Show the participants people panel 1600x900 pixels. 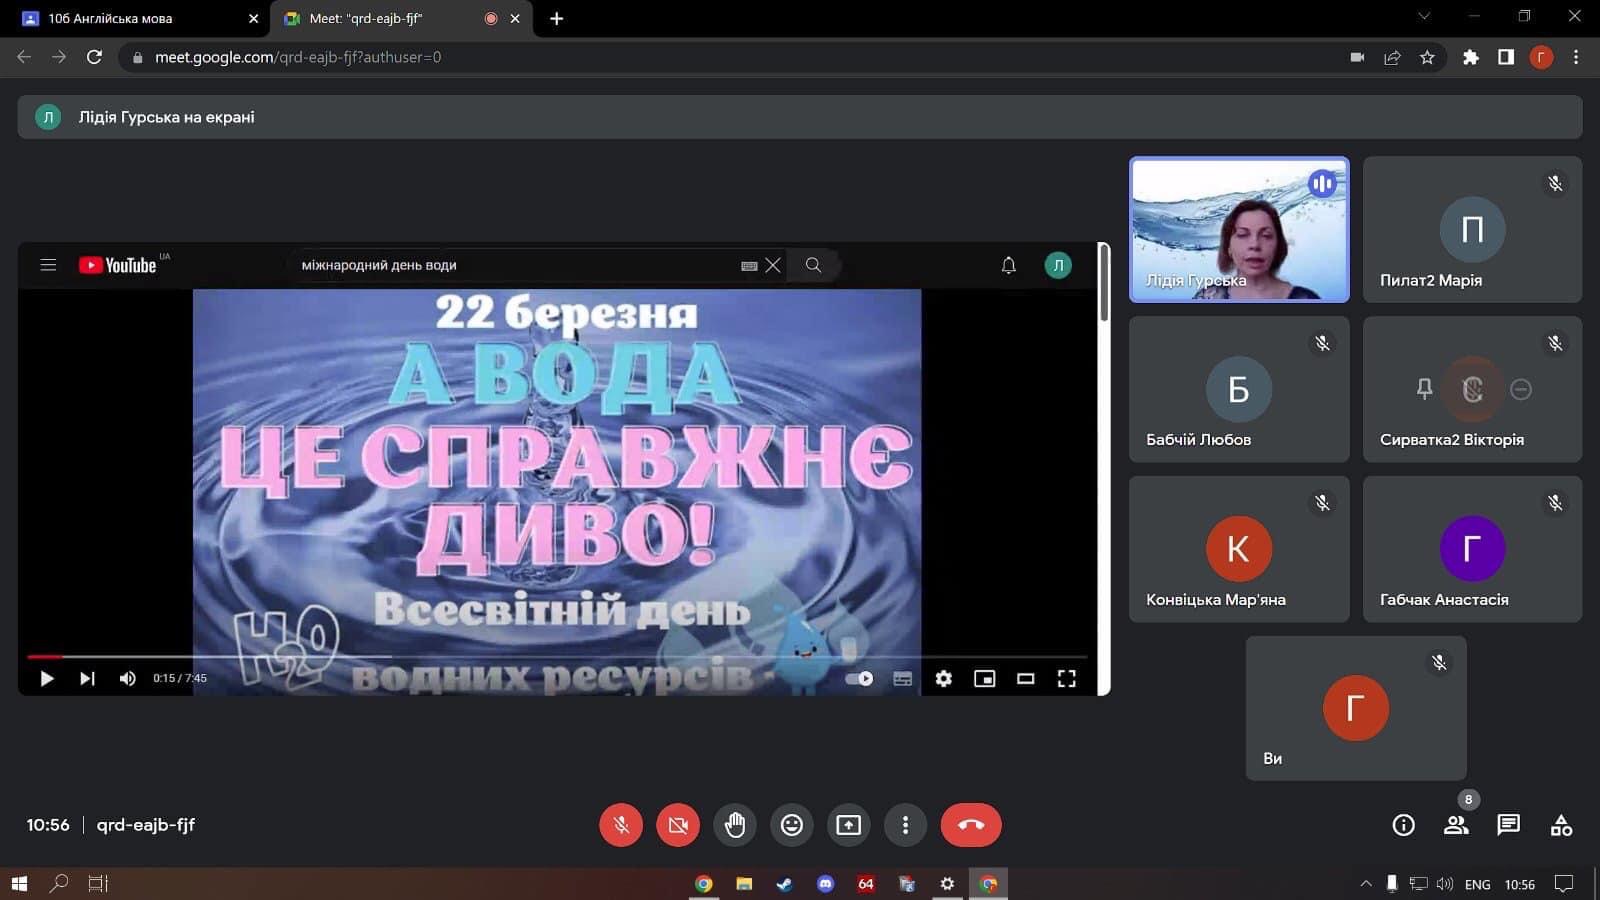tap(1456, 825)
